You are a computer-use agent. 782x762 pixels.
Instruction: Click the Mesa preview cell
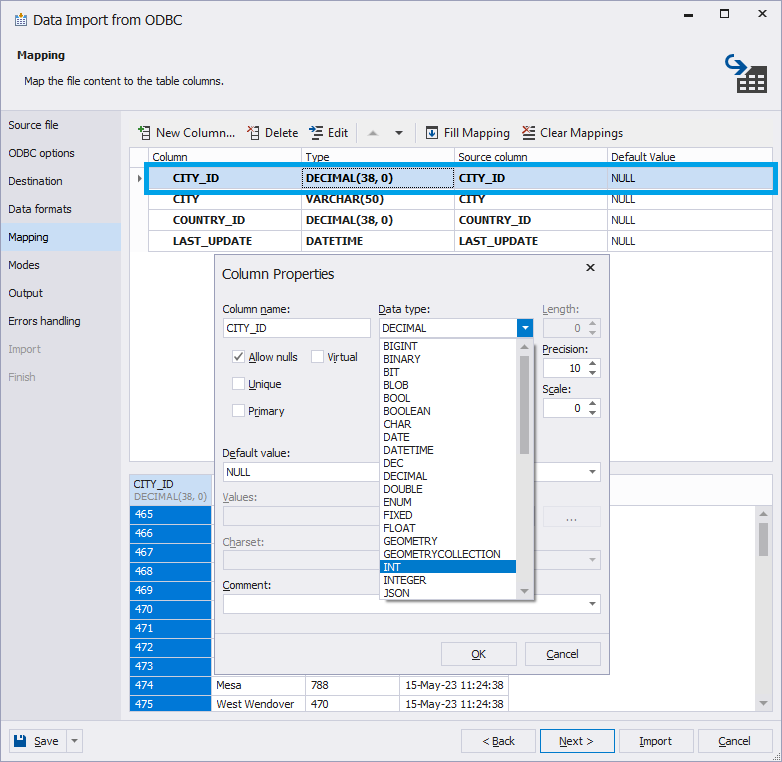click(x=258, y=685)
